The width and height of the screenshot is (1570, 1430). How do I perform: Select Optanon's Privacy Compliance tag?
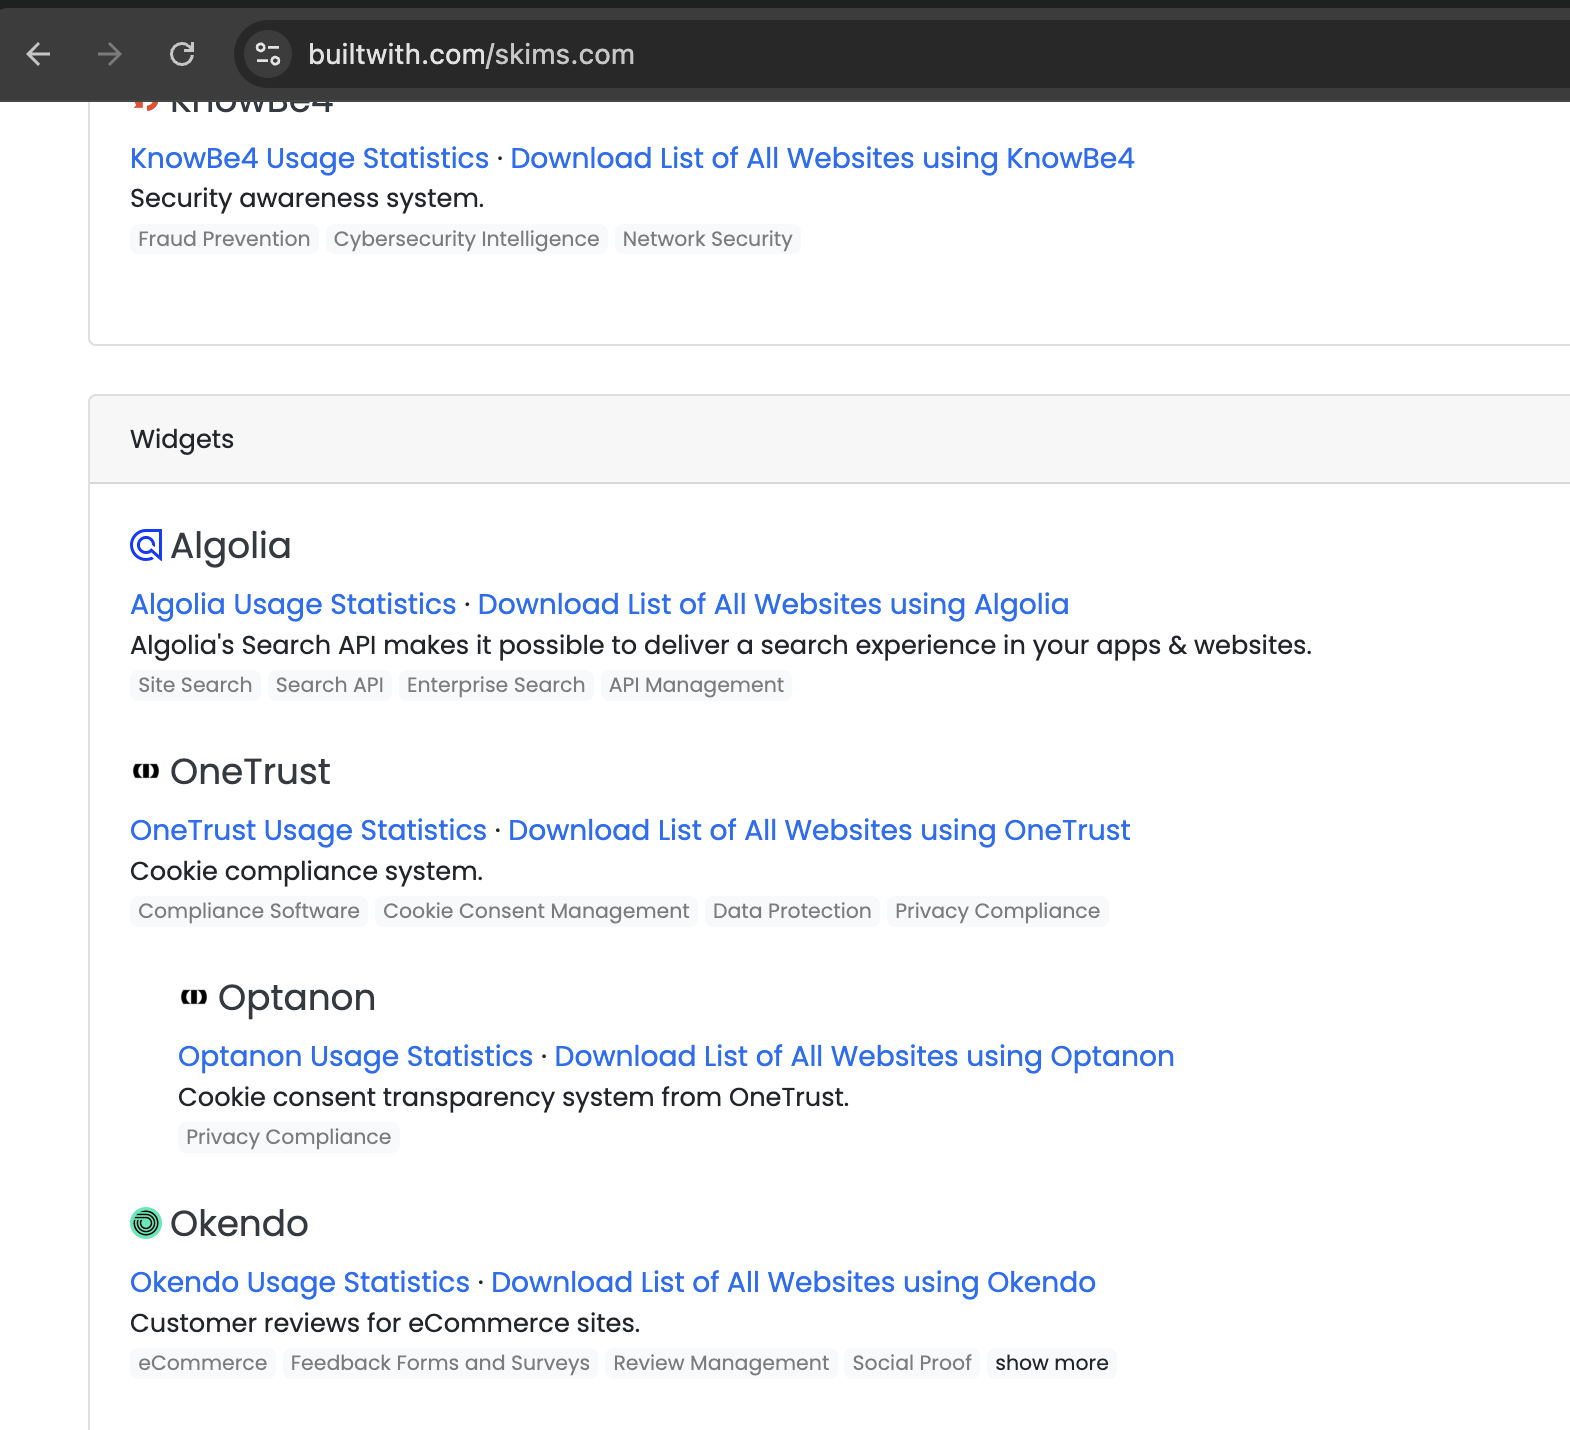(288, 1137)
